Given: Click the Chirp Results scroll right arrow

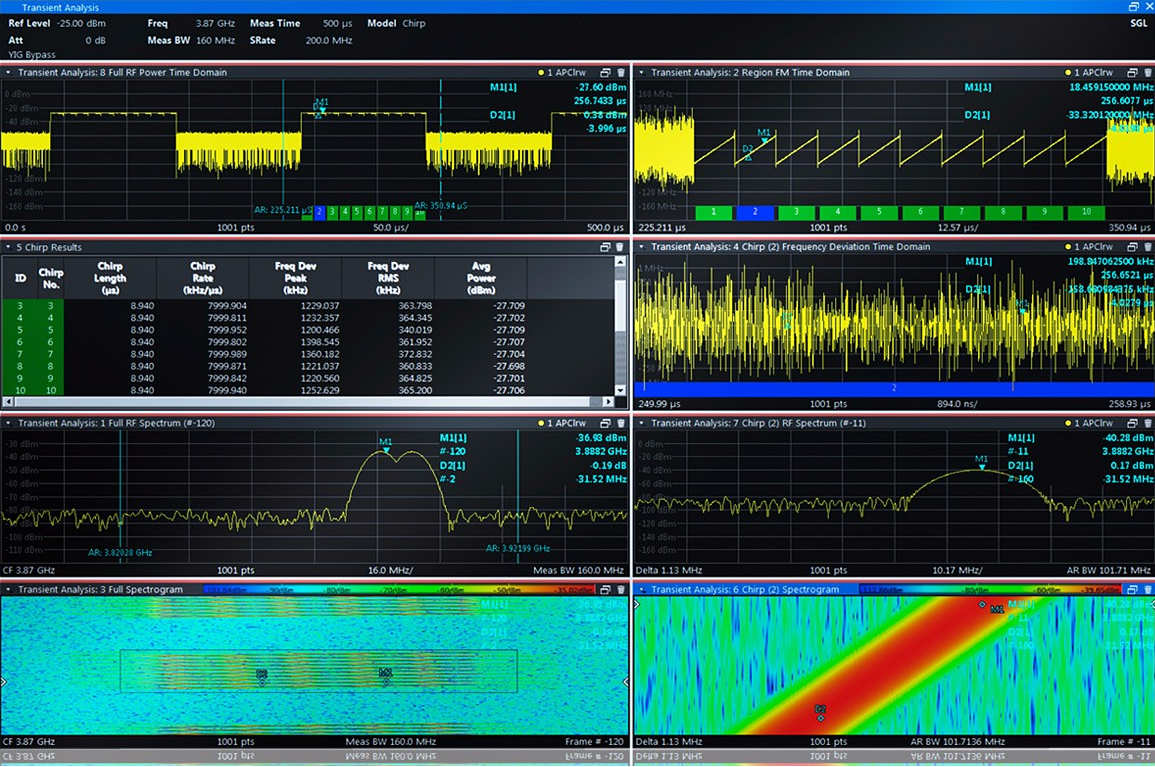Looking at the screenshot, I should tap(608, 402).
